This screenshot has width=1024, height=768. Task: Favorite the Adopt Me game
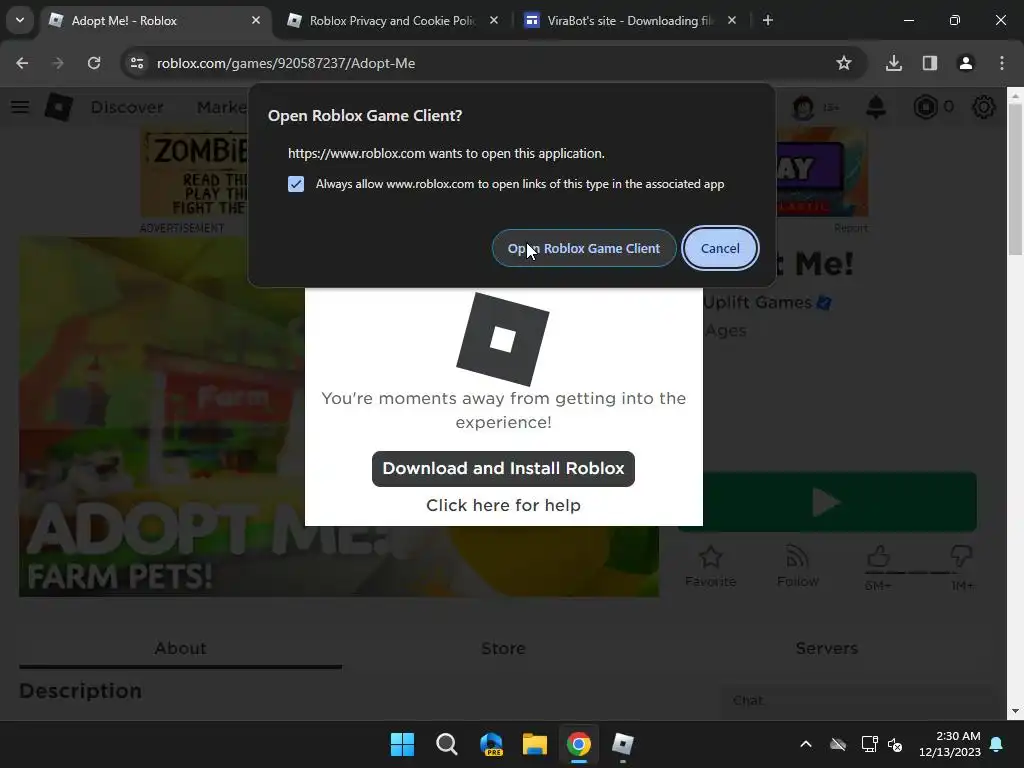tap(711, 567)
